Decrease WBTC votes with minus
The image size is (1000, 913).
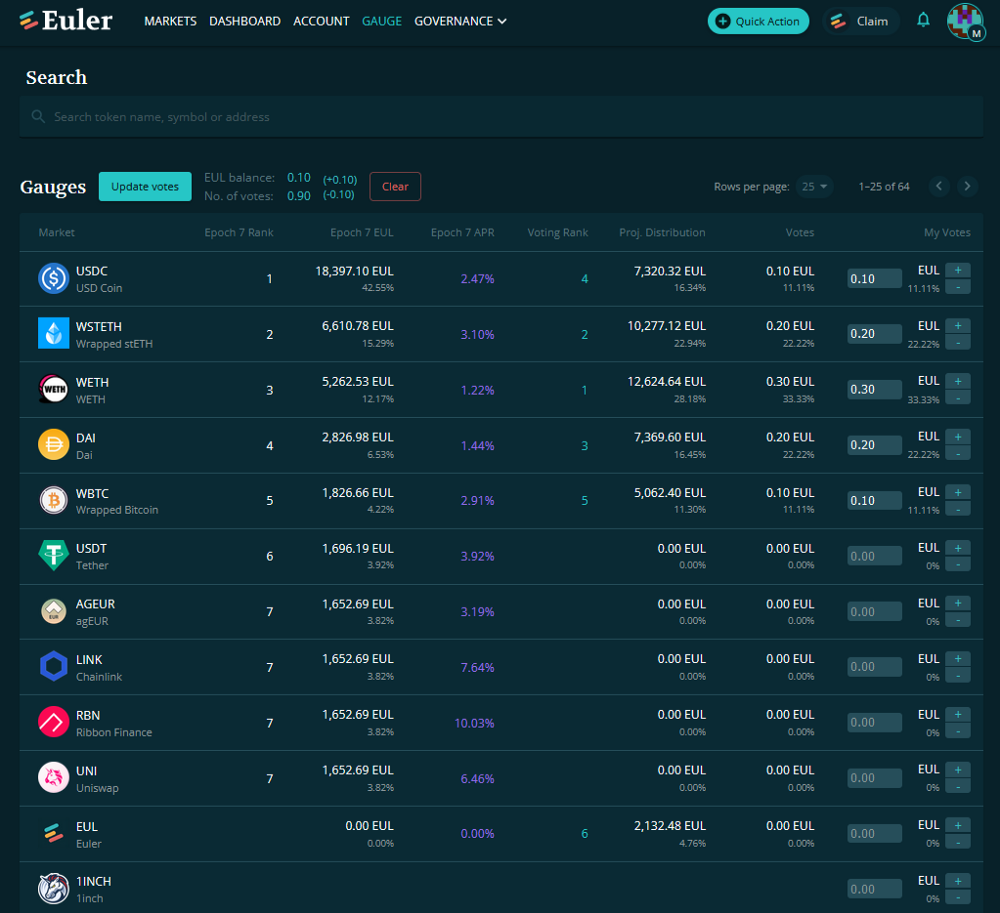pyautogui.click(x=958, y=509)
